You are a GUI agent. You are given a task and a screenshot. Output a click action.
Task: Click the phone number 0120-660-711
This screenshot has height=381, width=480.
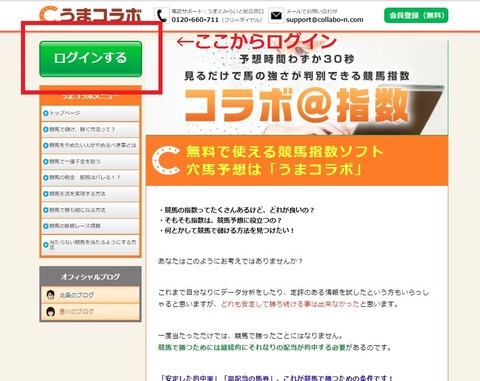coord(195,20)
